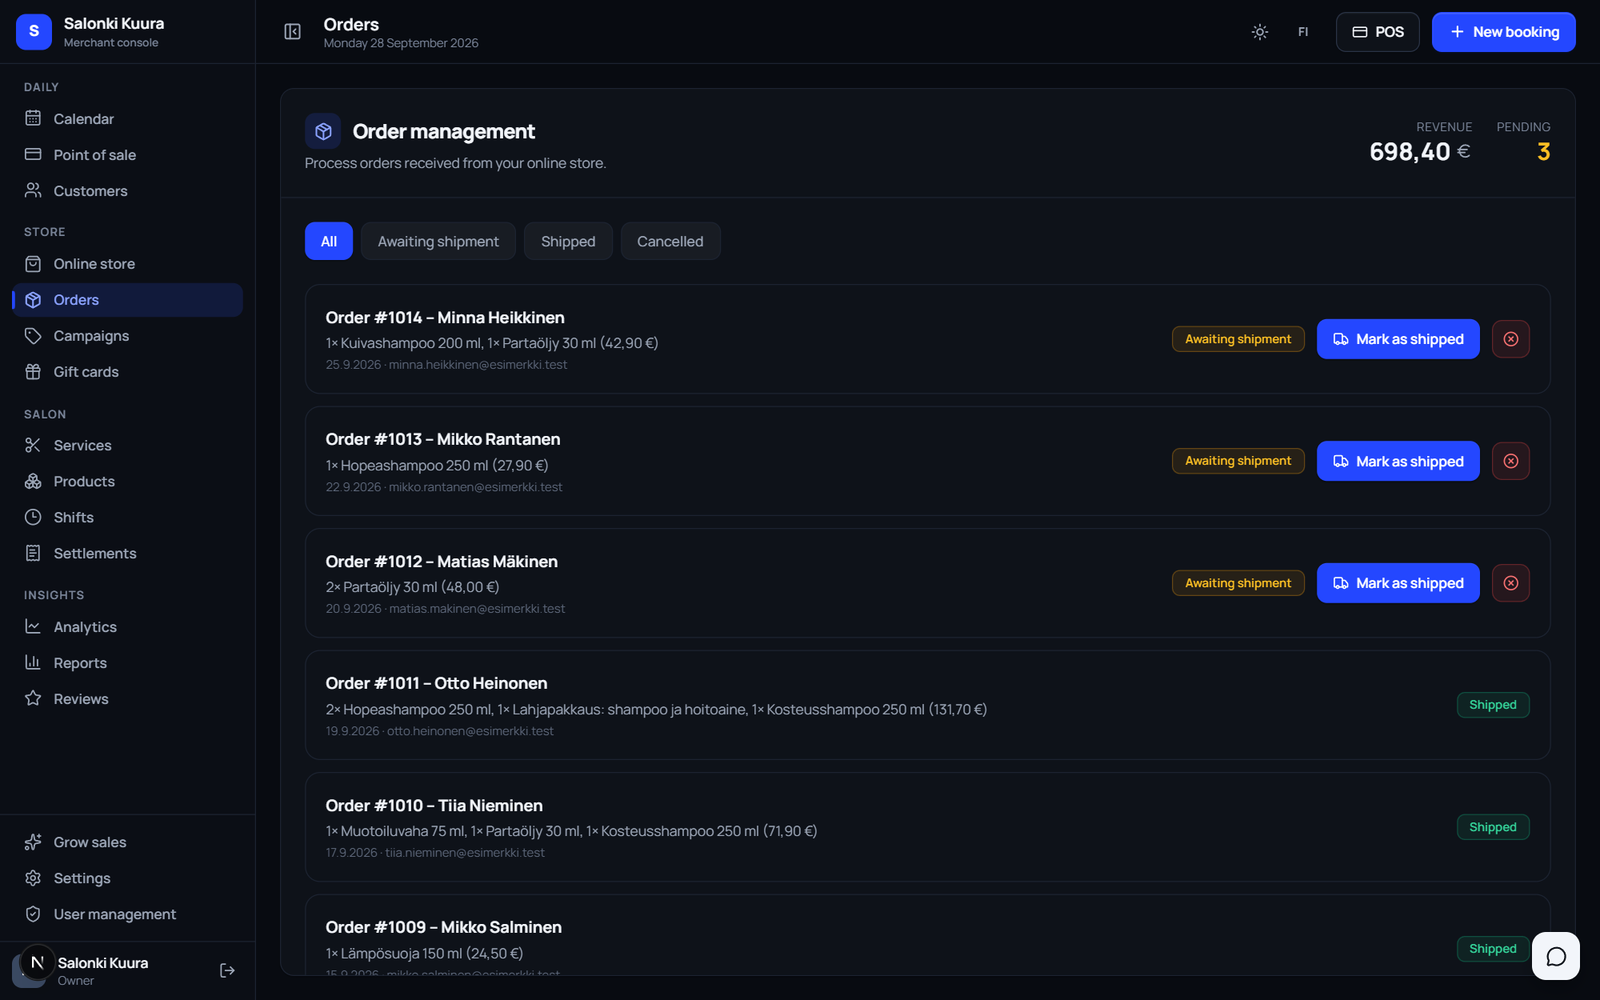Screen dimensions: 1600x1000
Task: Switch to the Cancelled tab
Action: pos(670,241)
